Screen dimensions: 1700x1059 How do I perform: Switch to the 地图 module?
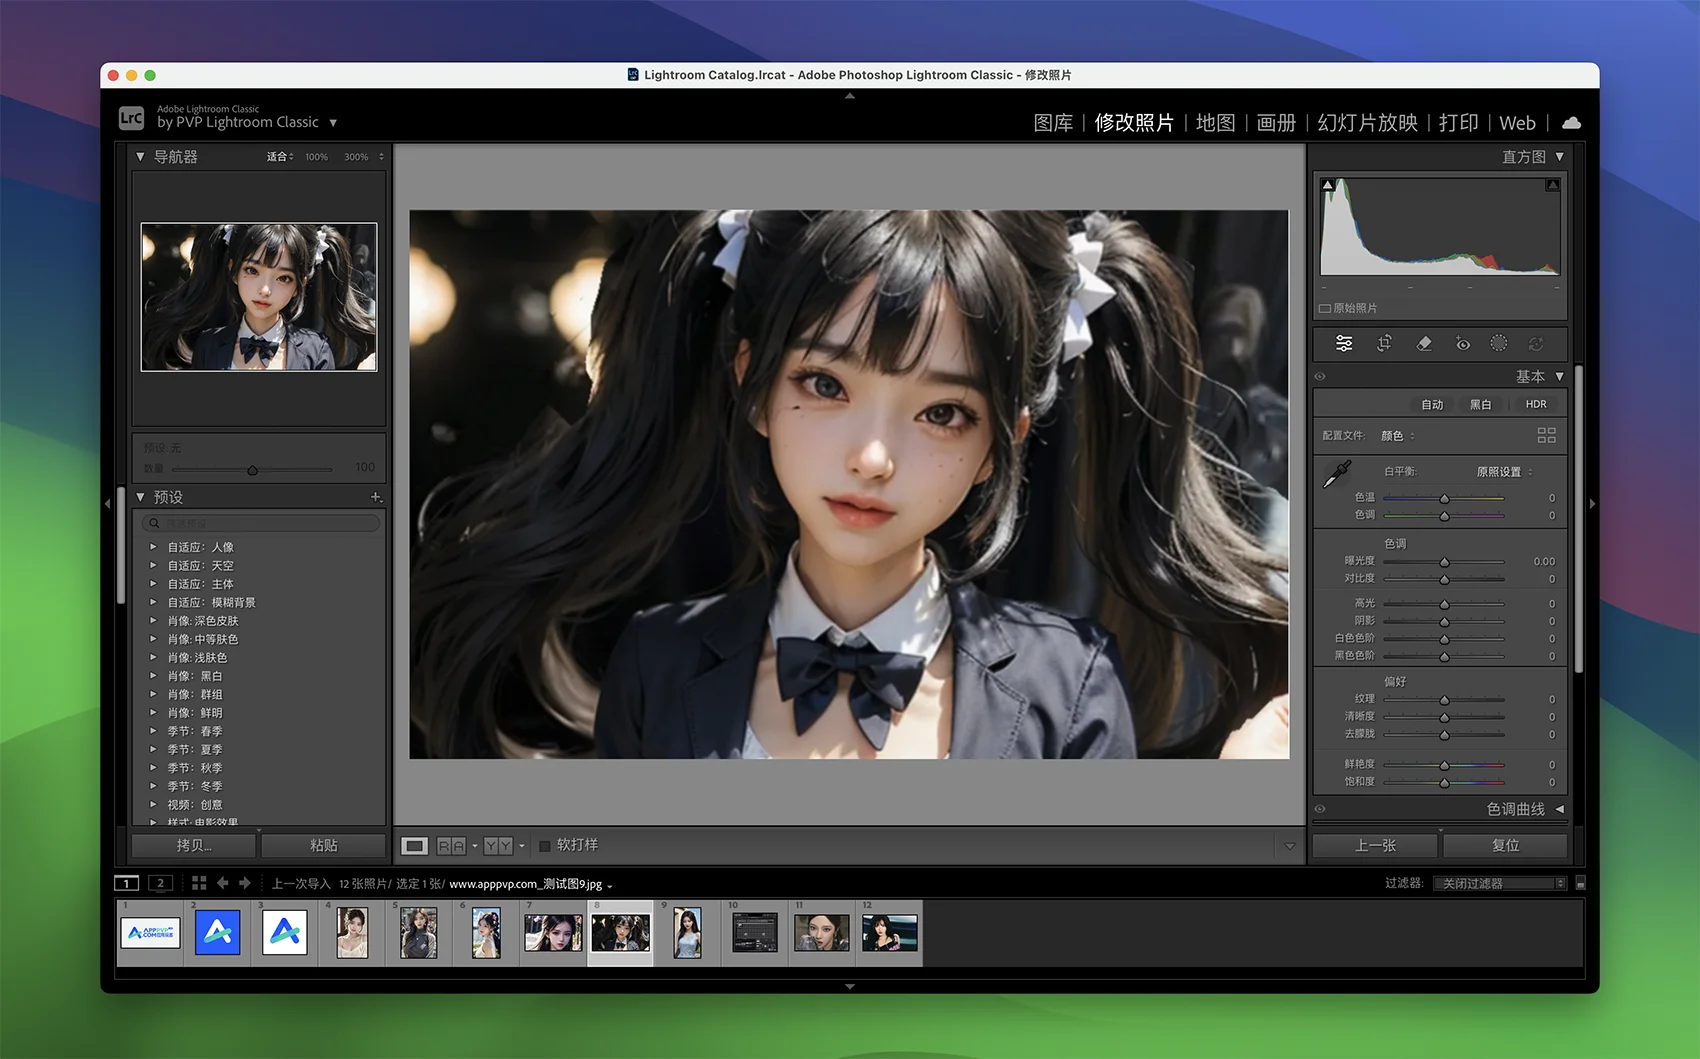pos(1215,123)
